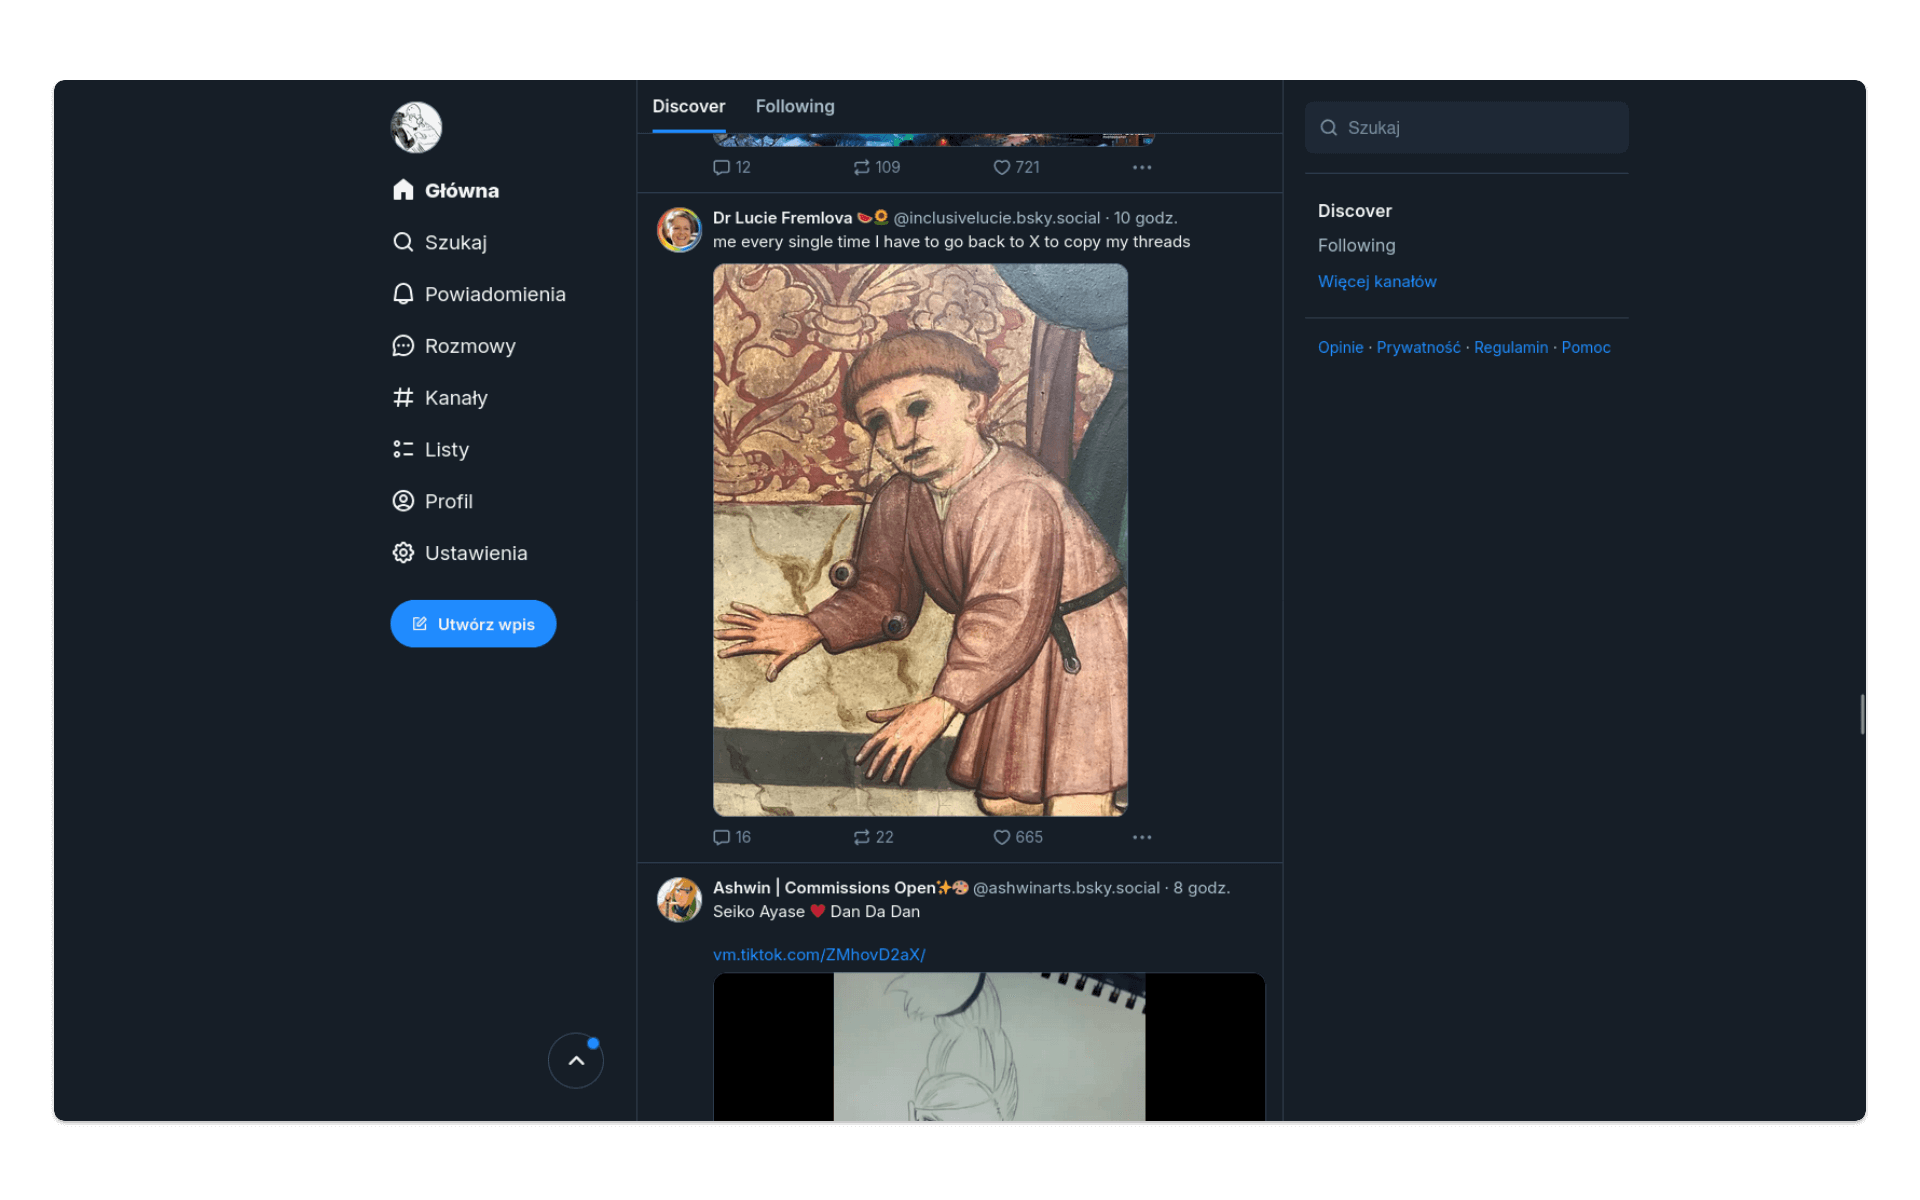
Task: Open the Pomoc link
Action: tap(1586, 347)
